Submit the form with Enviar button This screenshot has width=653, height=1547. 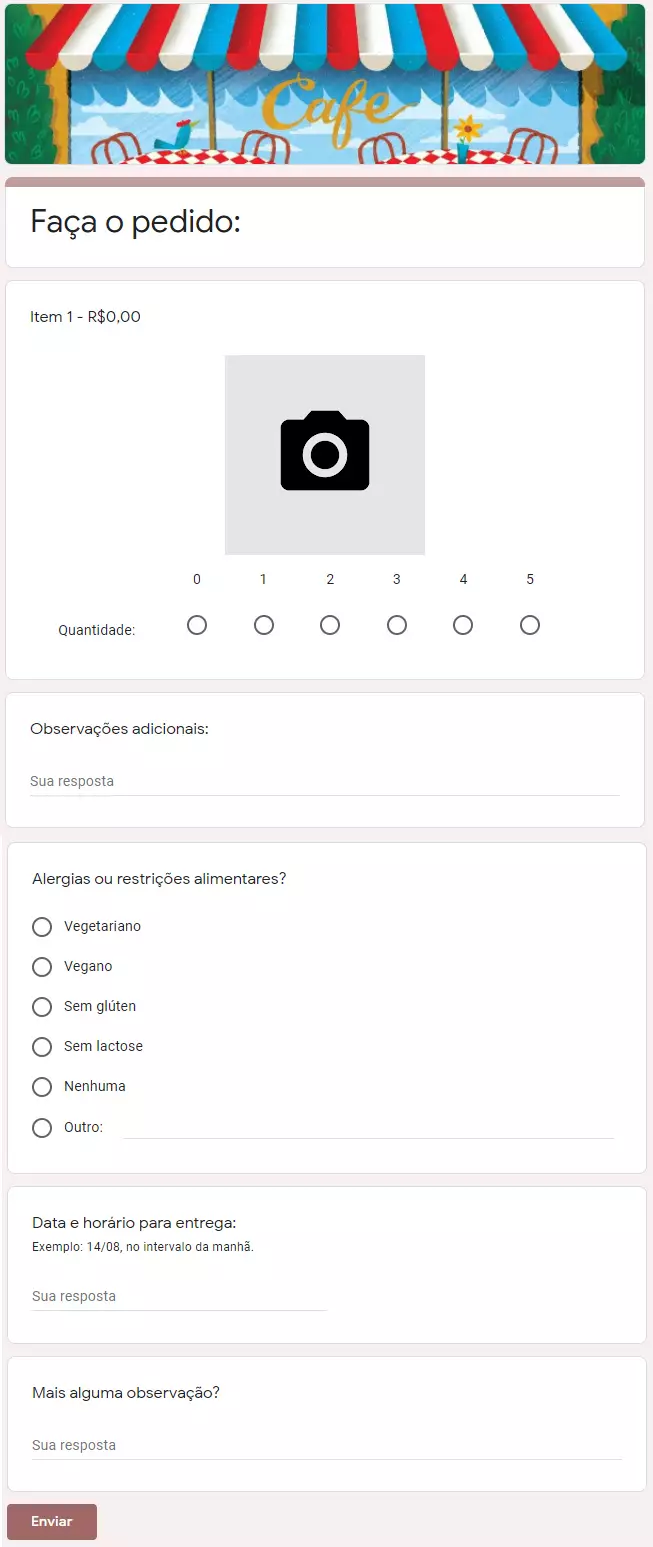tap(52, 1522)
